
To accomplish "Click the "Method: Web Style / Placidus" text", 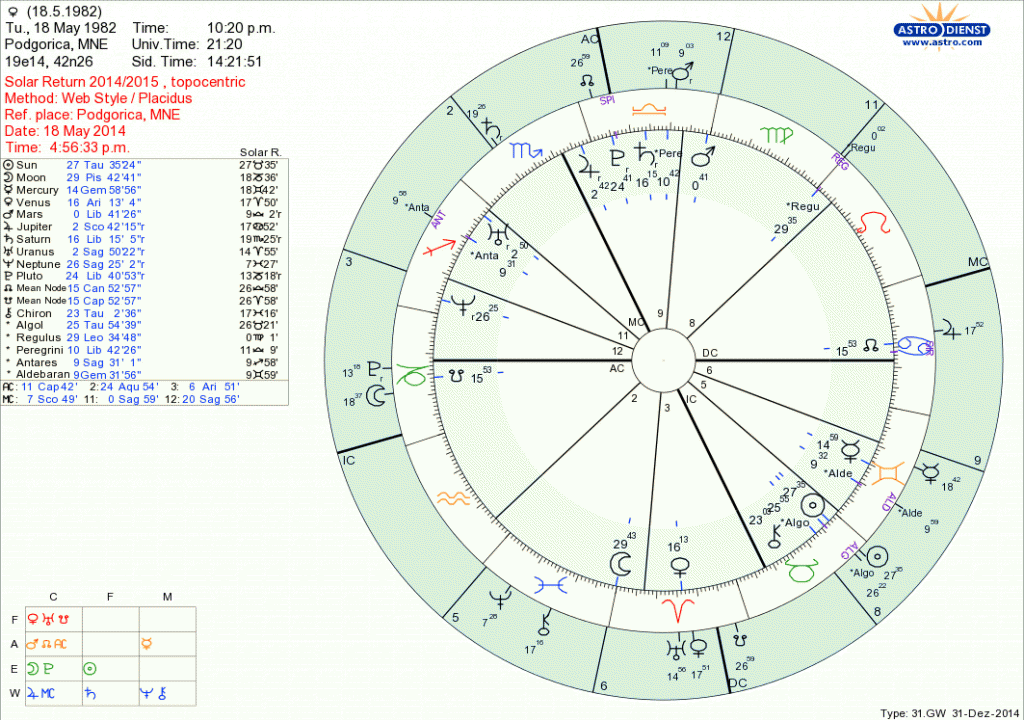I will 98,98.
